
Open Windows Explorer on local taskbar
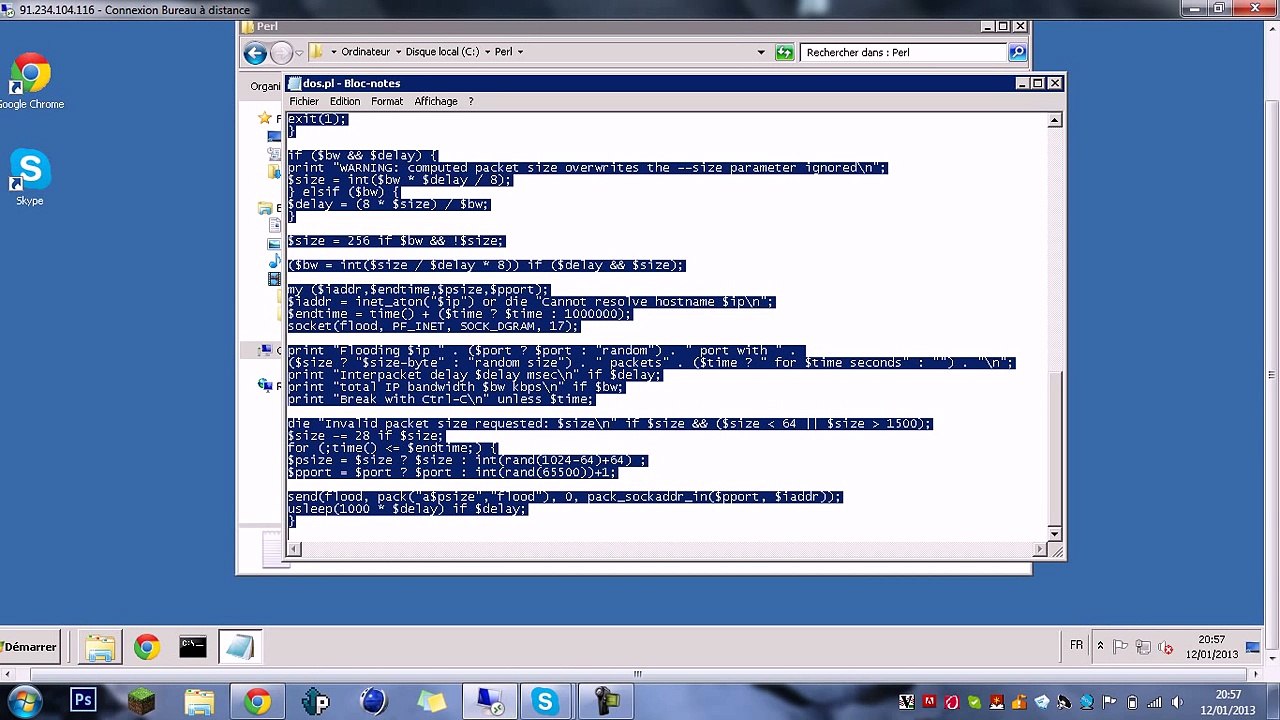click(199, 701)
